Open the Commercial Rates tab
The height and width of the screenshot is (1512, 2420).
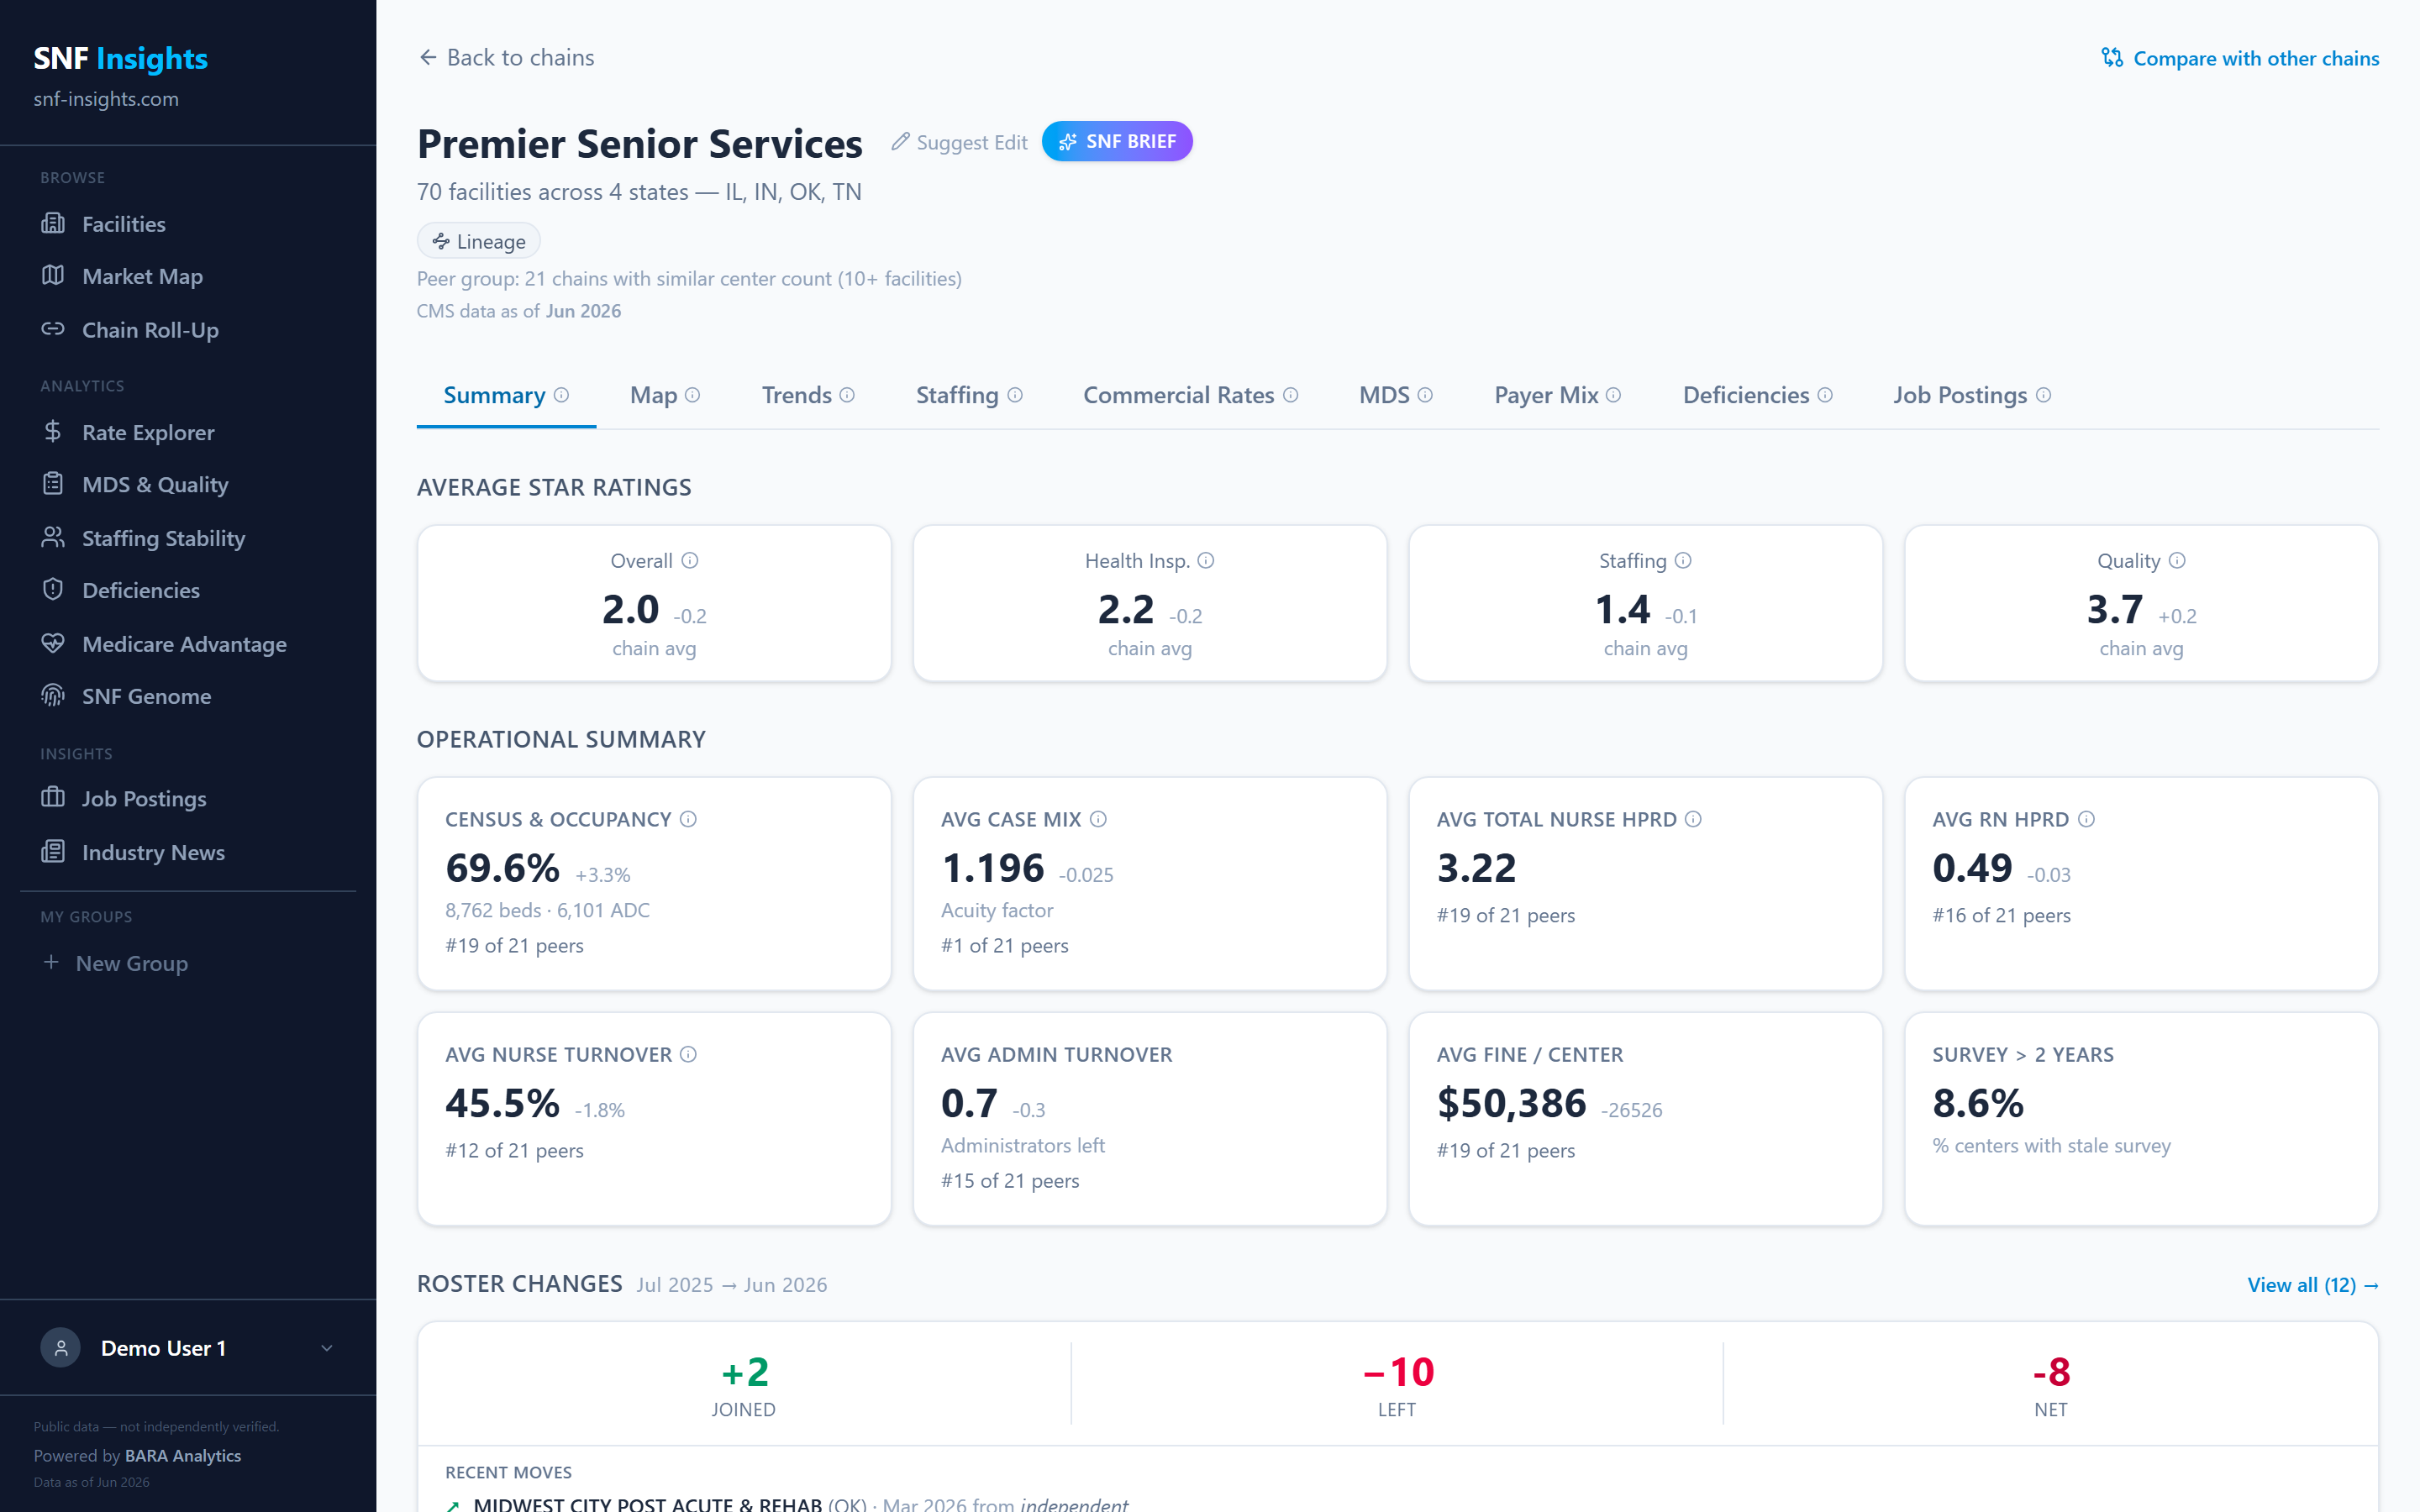tap(1190, 395)
